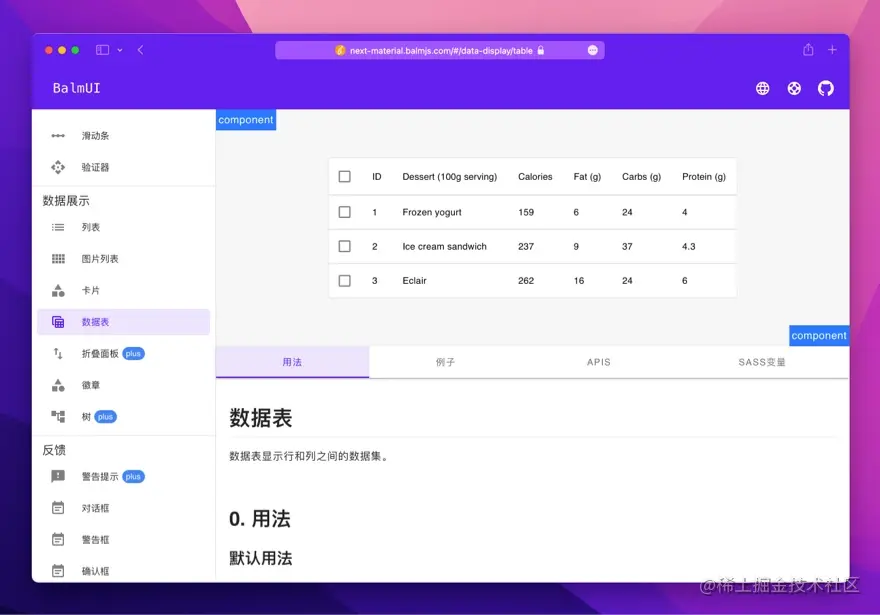Screen dimensions: 880x615
Task: Open the 对话框 dialog page link
Action: (97, 508)
